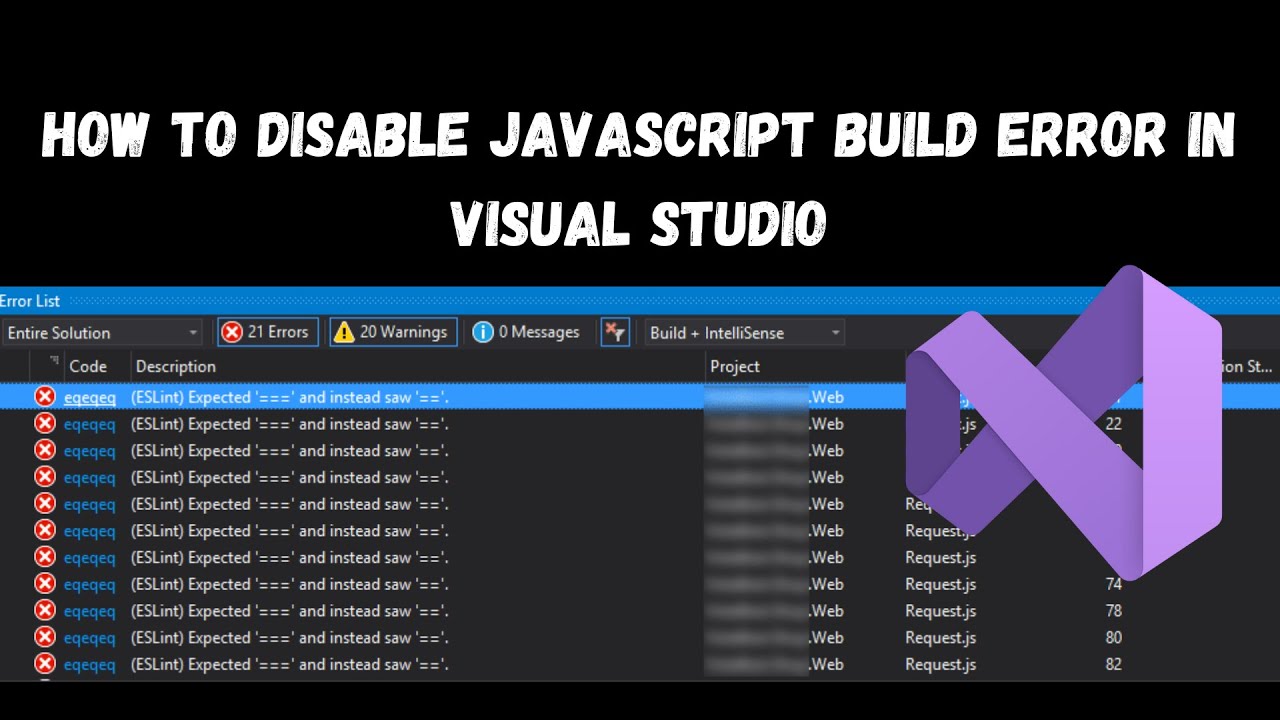Click error icon in line 74 row
Viewport: 1280px width, 720px height.
[45, 584]
